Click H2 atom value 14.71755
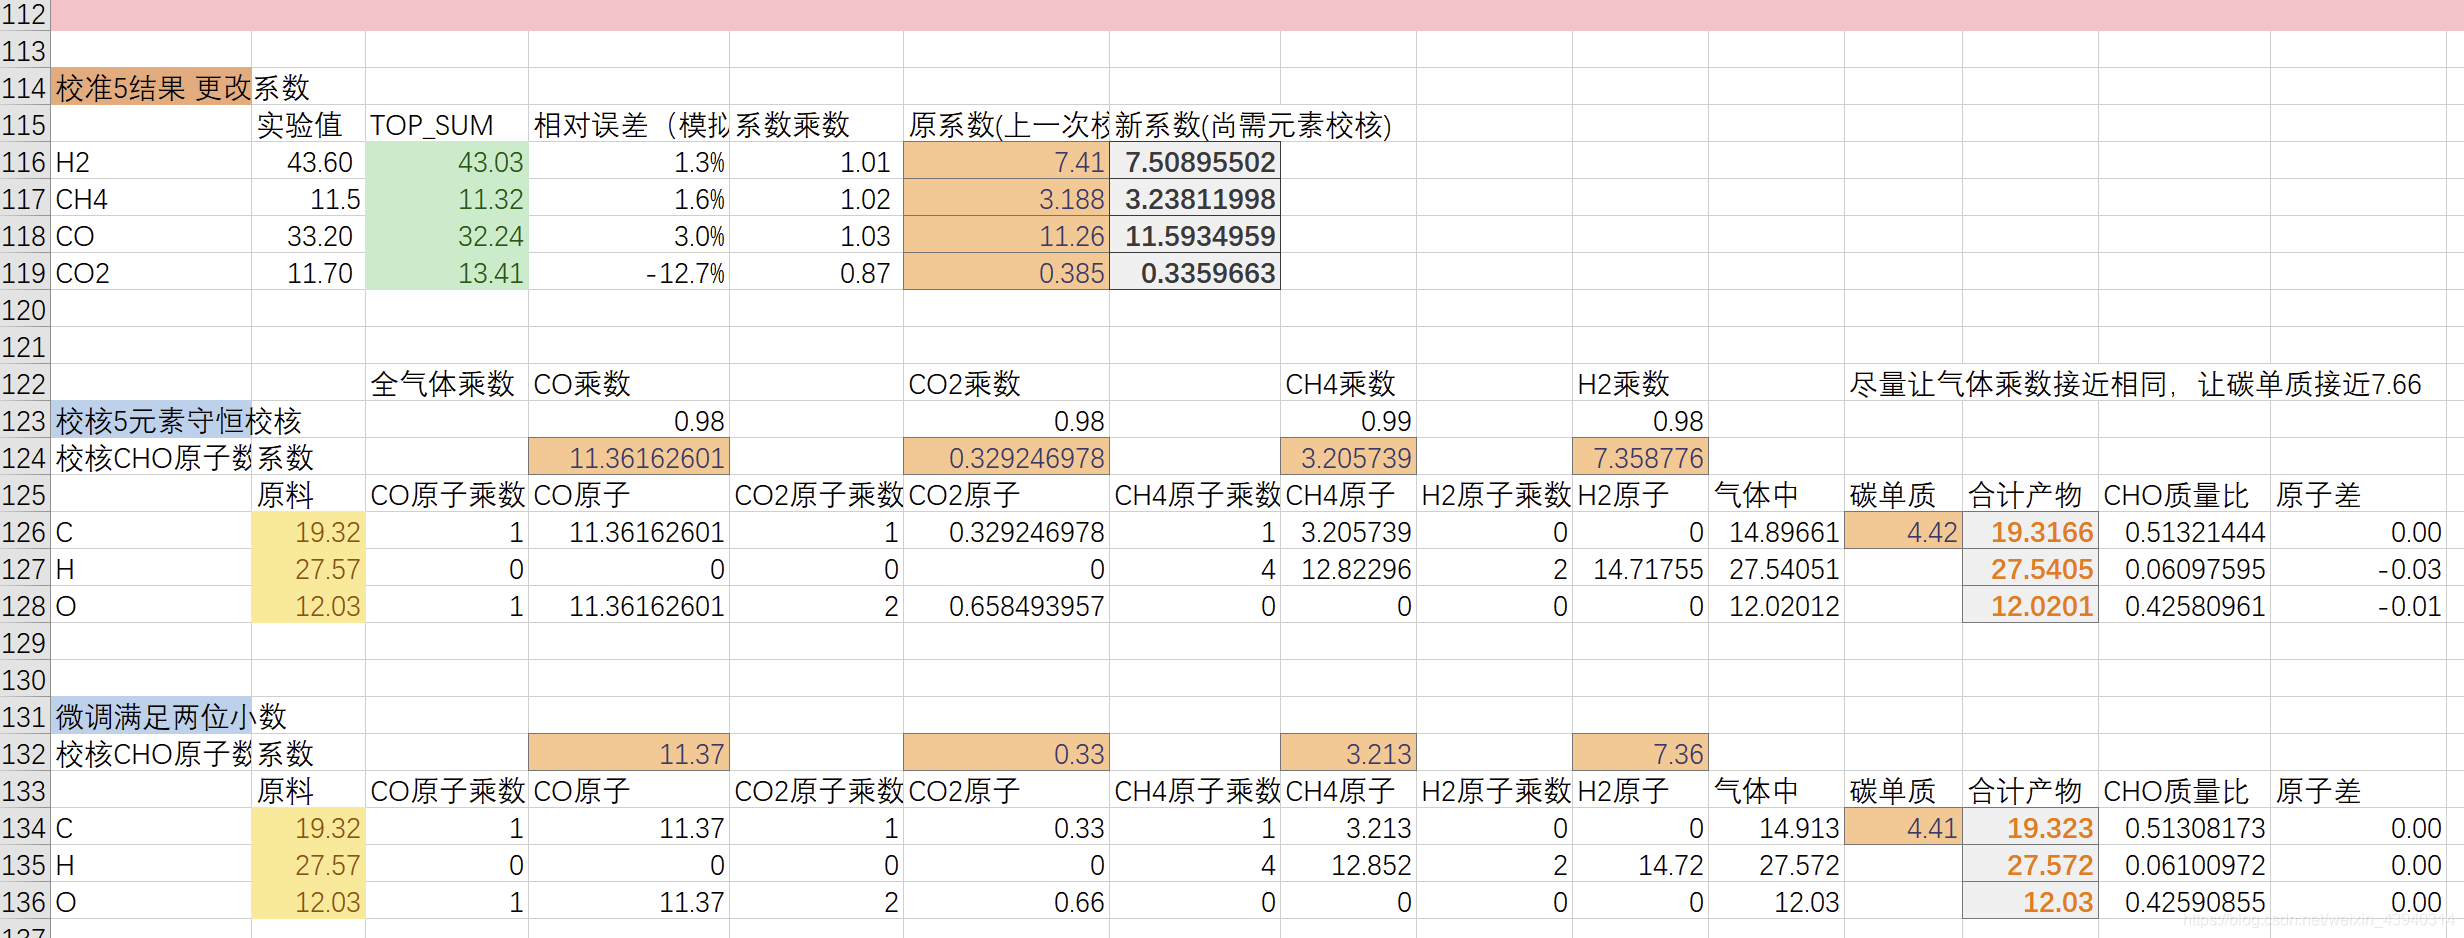Viewport: 2464px width, 938px height. (1640, 569)
